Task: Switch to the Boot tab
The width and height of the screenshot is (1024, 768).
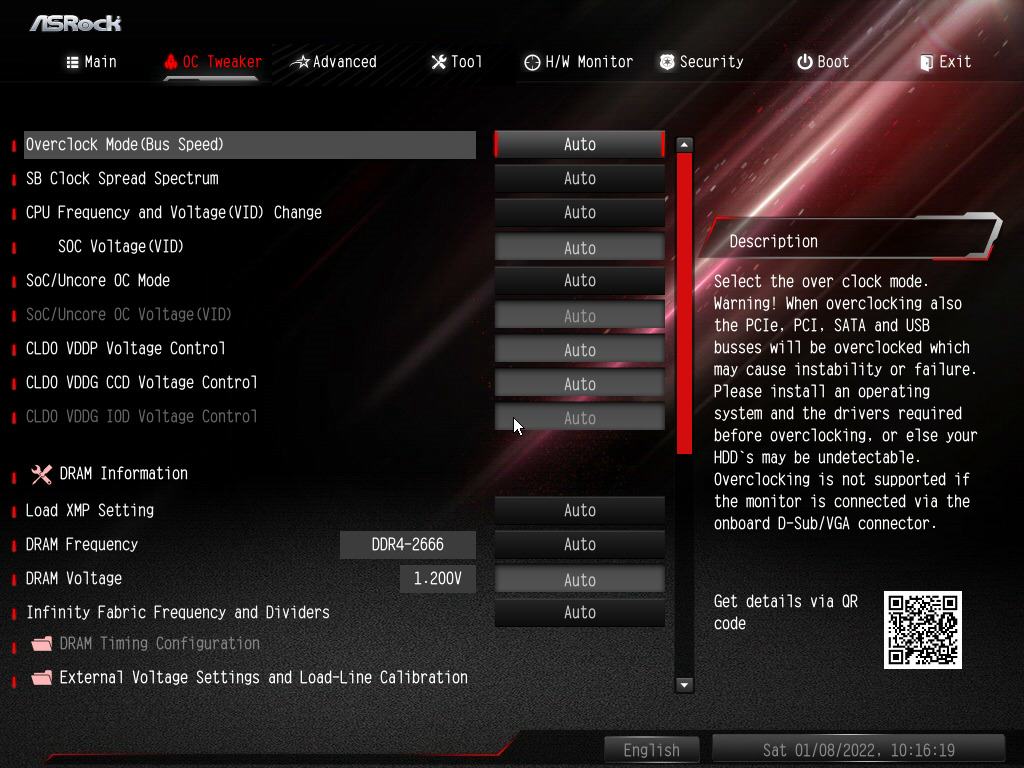Action: (823, 62)
